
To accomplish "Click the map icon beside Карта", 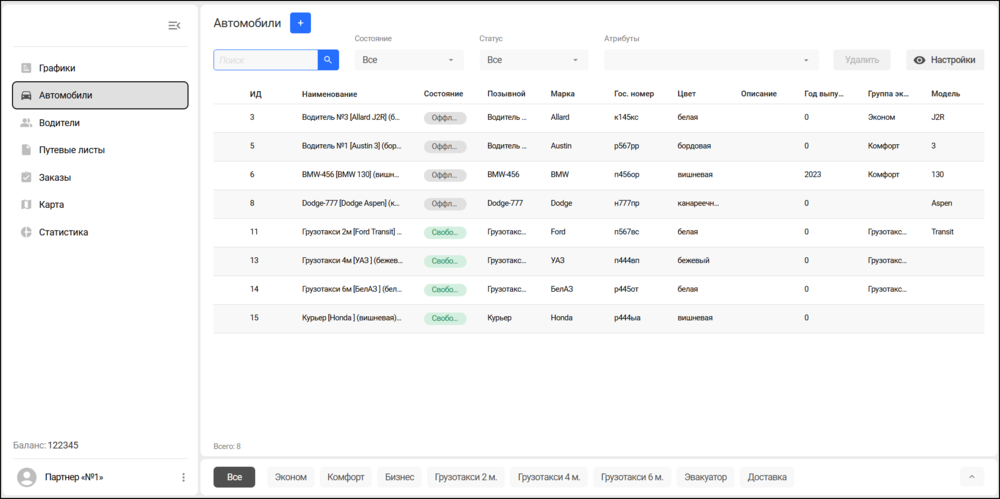I will (x=26, y=205).
